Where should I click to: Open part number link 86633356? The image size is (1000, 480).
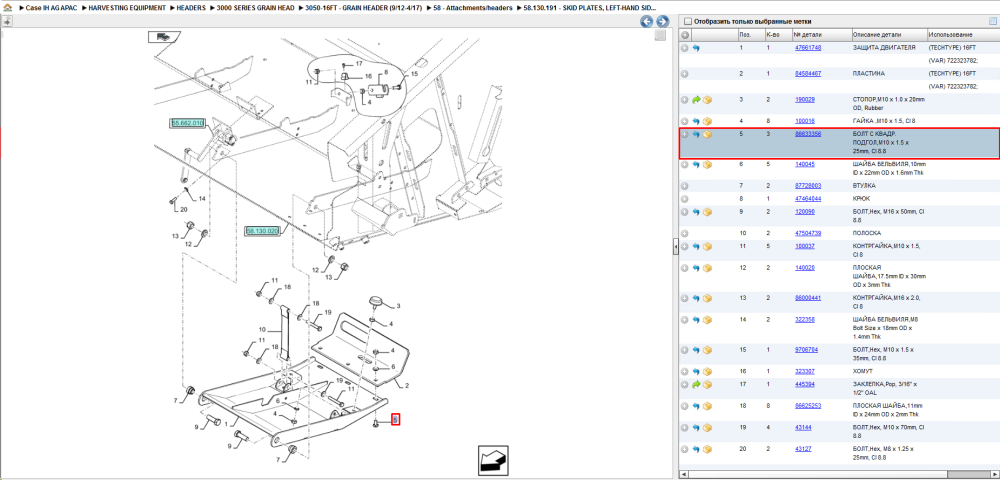(x=807, y=135)
